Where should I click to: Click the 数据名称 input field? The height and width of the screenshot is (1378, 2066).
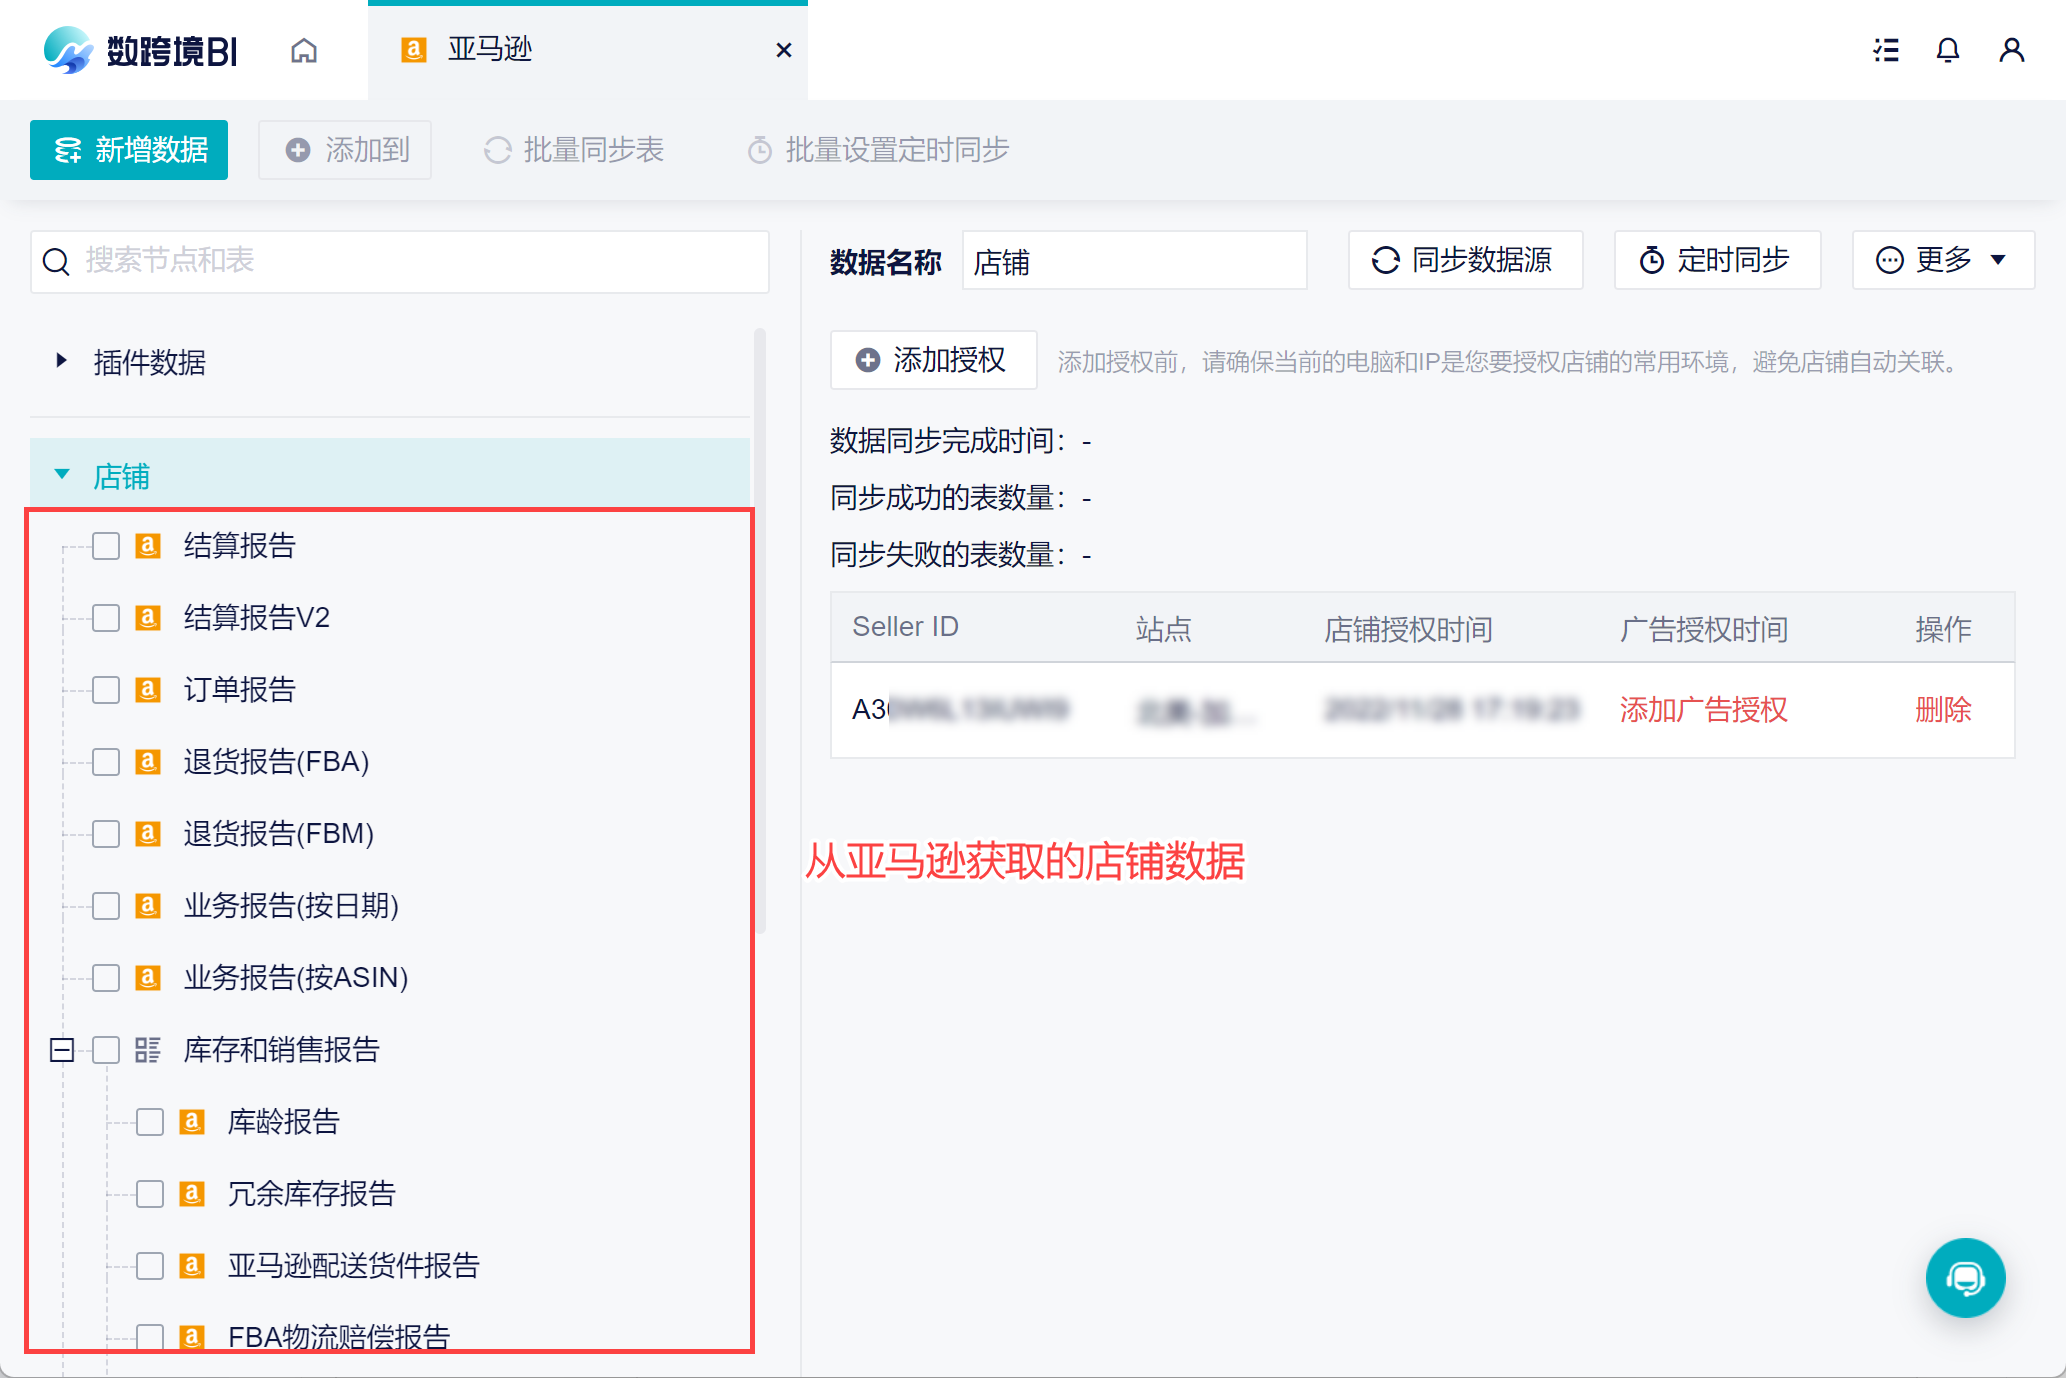(1133, 262)
